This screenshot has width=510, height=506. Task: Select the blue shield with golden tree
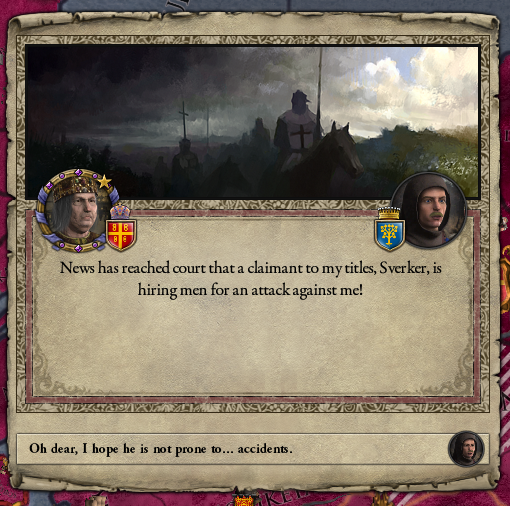click(x=390, y=235)
